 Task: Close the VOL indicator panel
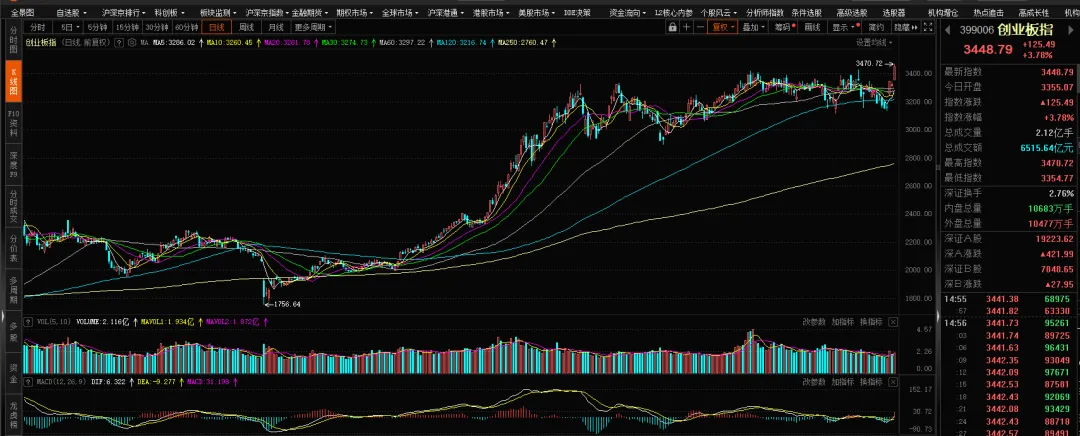click(893, 322)
